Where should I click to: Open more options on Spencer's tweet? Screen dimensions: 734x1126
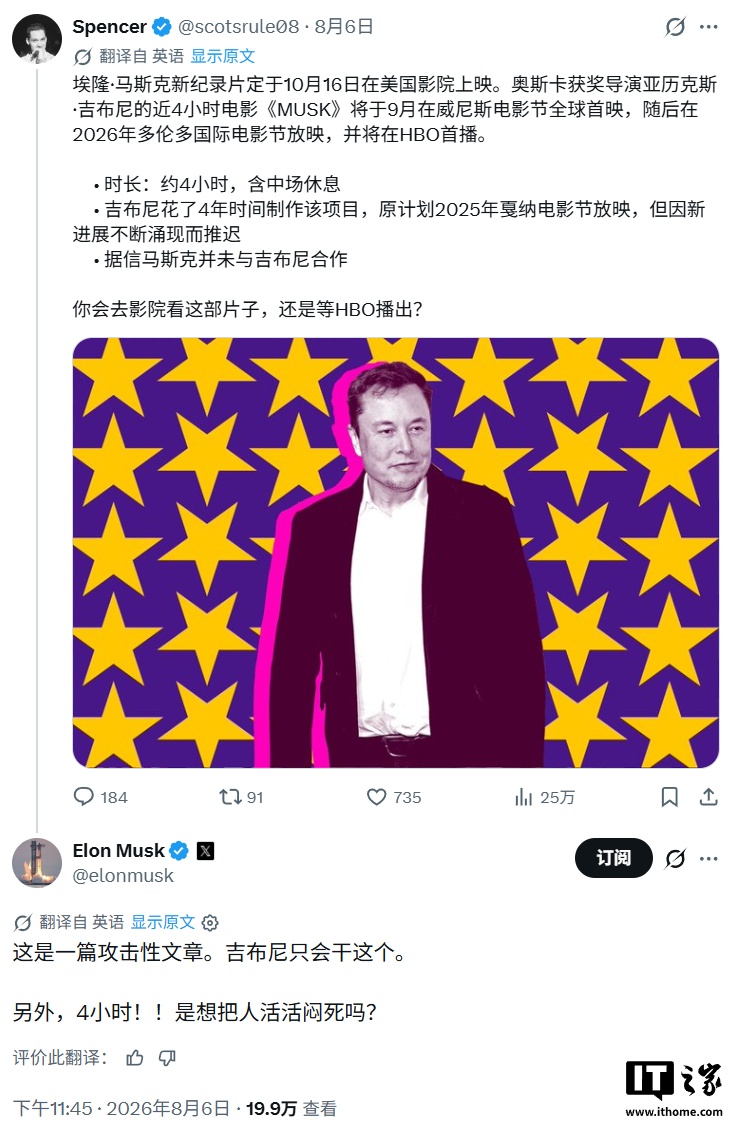708,27
